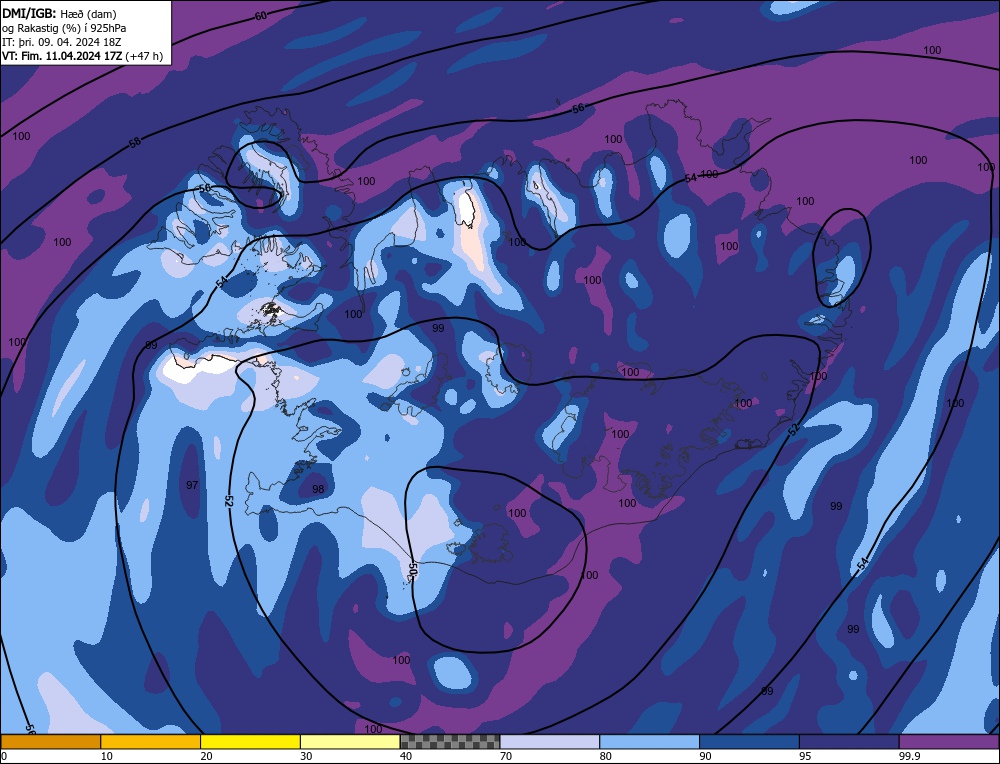Image resolution: width=1000 pixels, height=764 pixels.
Task: Click the pale yellow 30–40 legend swatch
Action: tap(350, 742)
